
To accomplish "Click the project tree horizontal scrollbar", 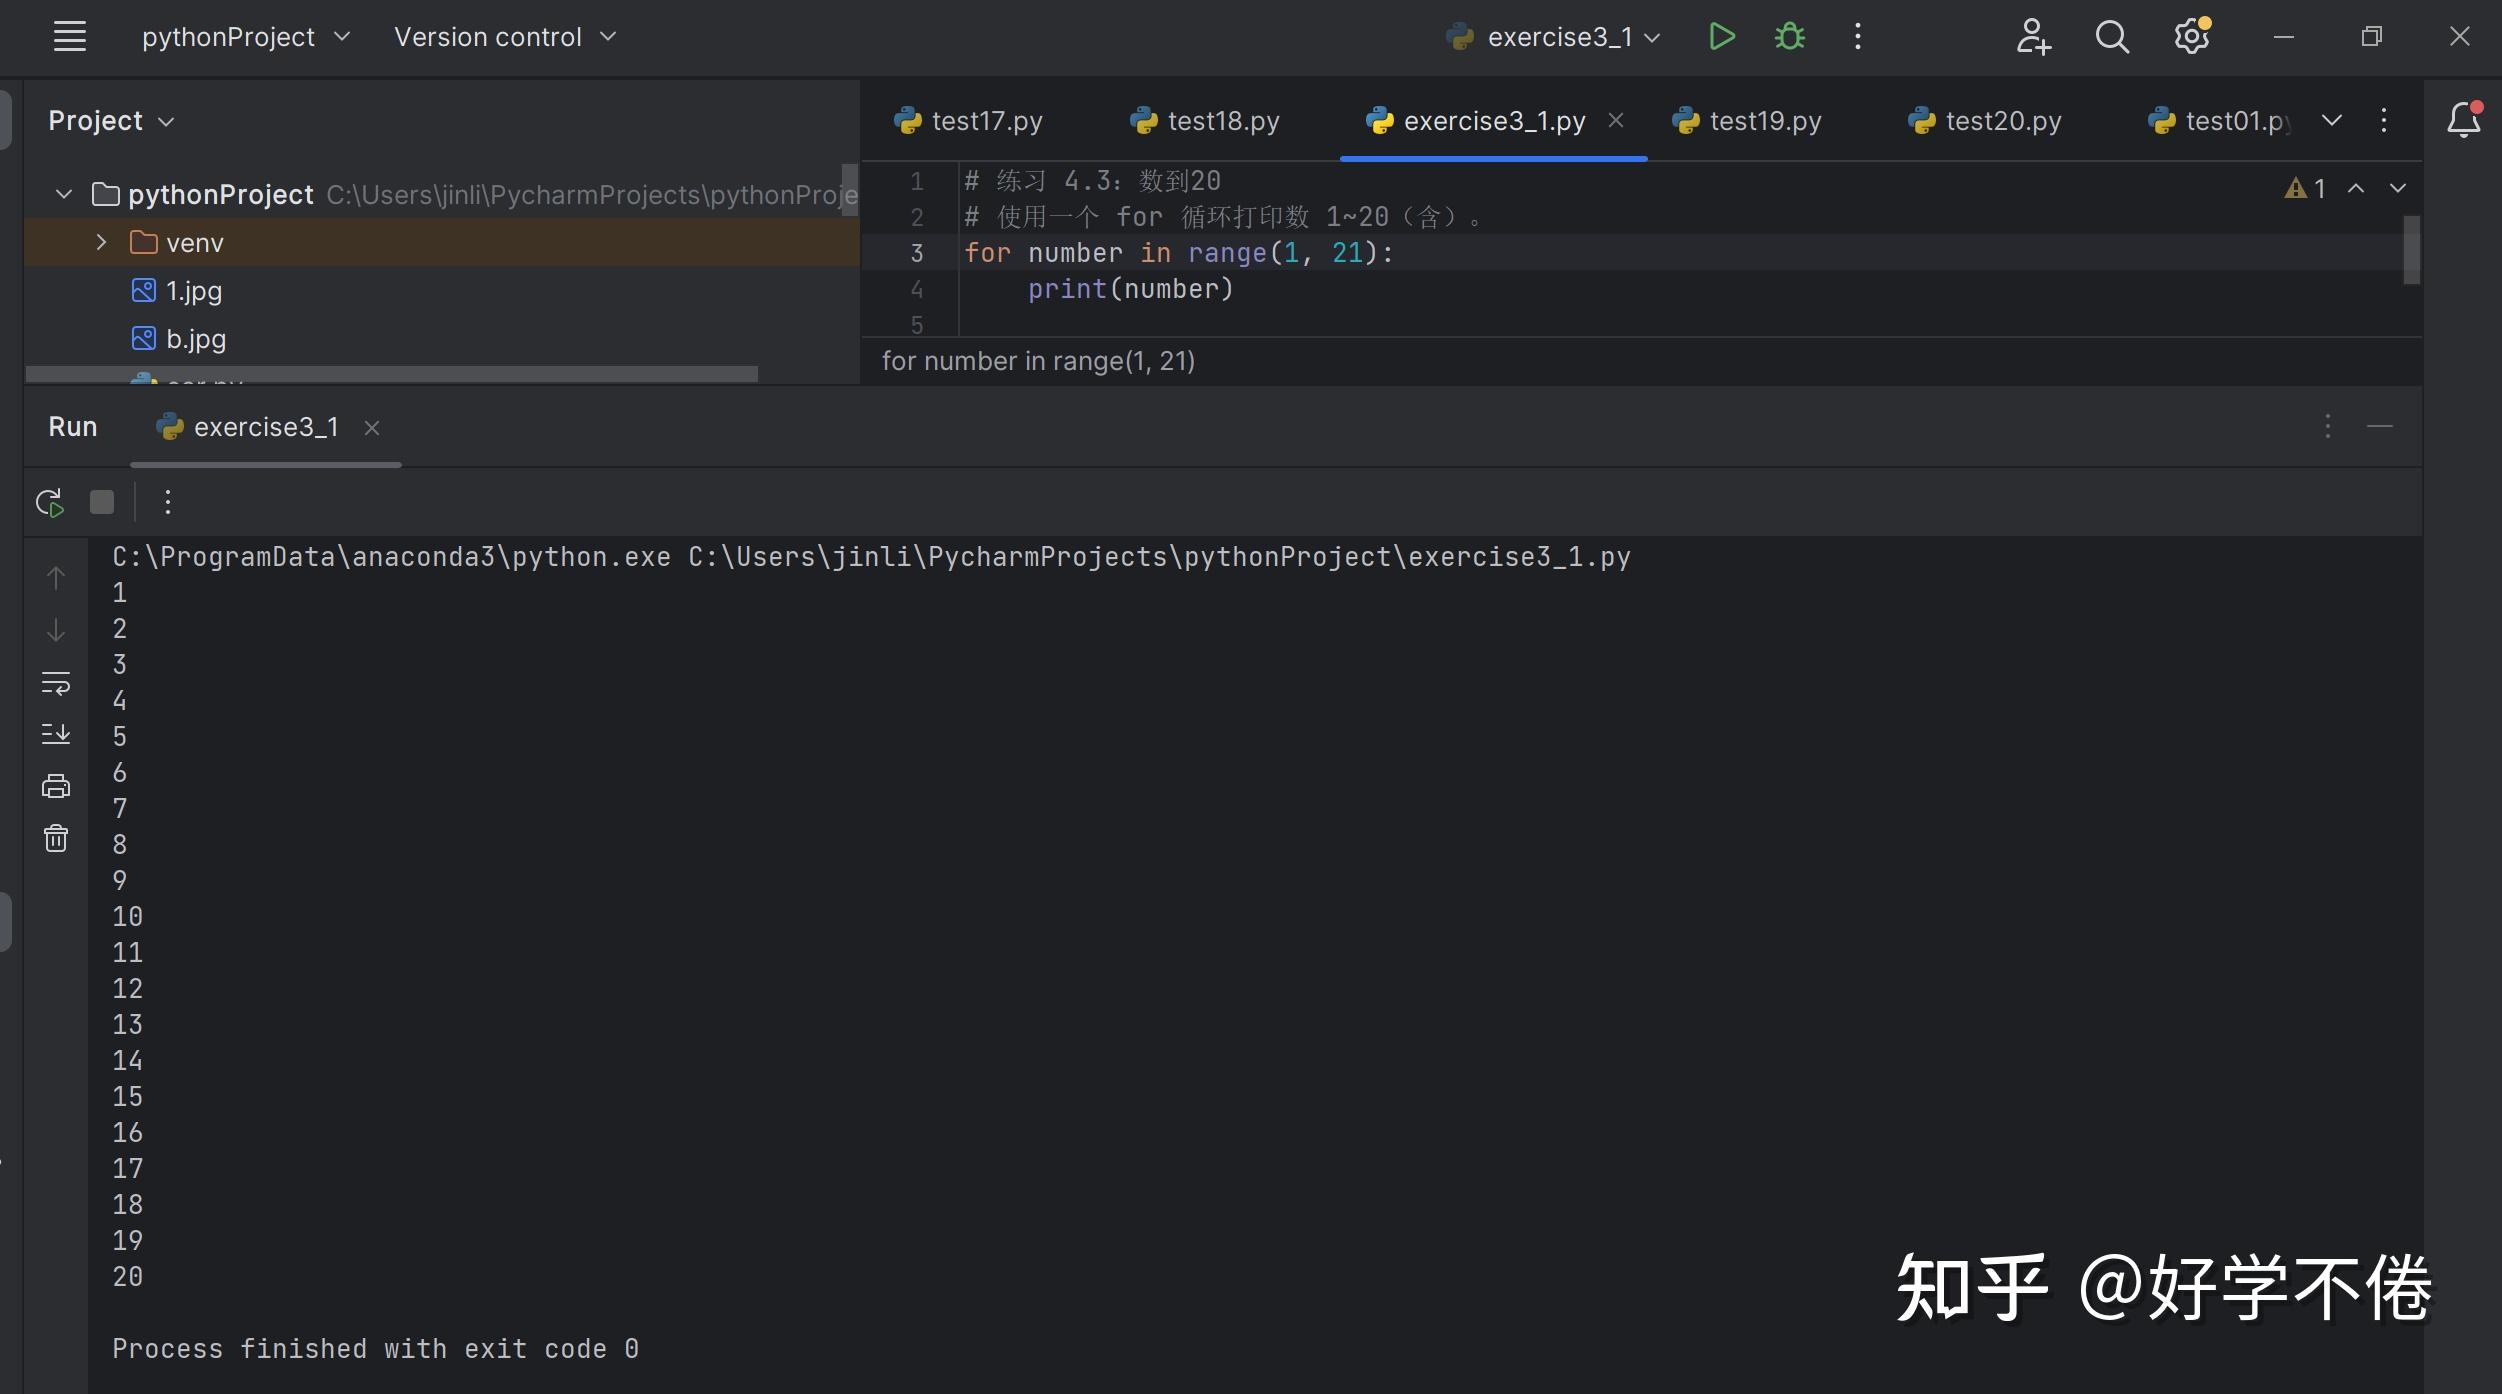I will click(x=392, y=374).
